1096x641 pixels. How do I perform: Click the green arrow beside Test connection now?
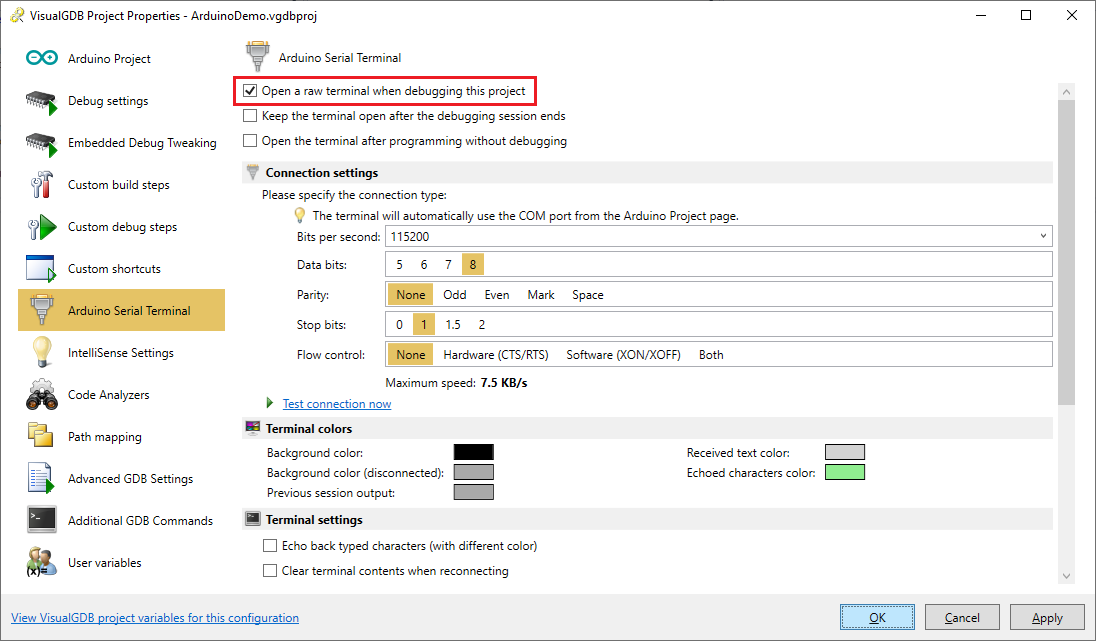click(x=270, y=403)
